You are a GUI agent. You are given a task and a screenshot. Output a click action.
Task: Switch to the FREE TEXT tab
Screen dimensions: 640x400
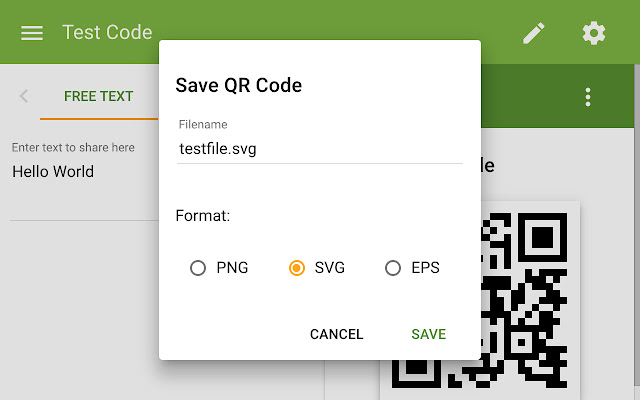click(x=99, y=96)
